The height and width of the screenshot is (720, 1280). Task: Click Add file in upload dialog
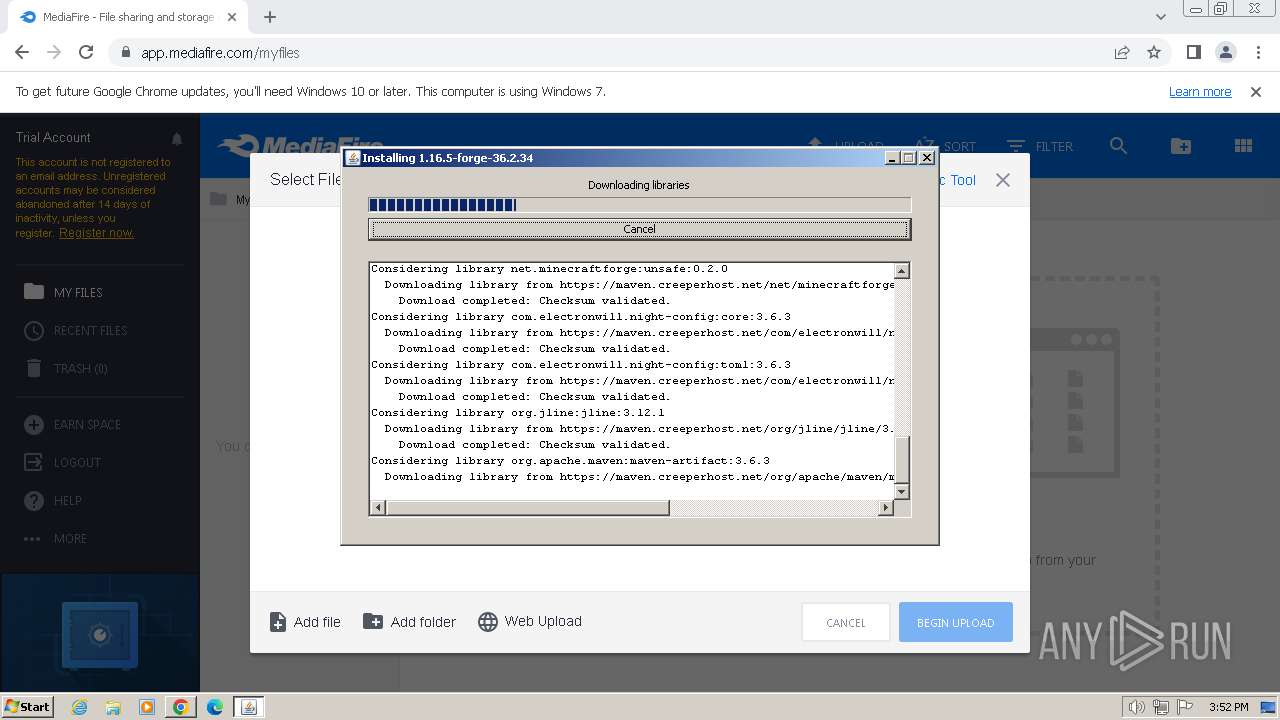tap(305, 622)
